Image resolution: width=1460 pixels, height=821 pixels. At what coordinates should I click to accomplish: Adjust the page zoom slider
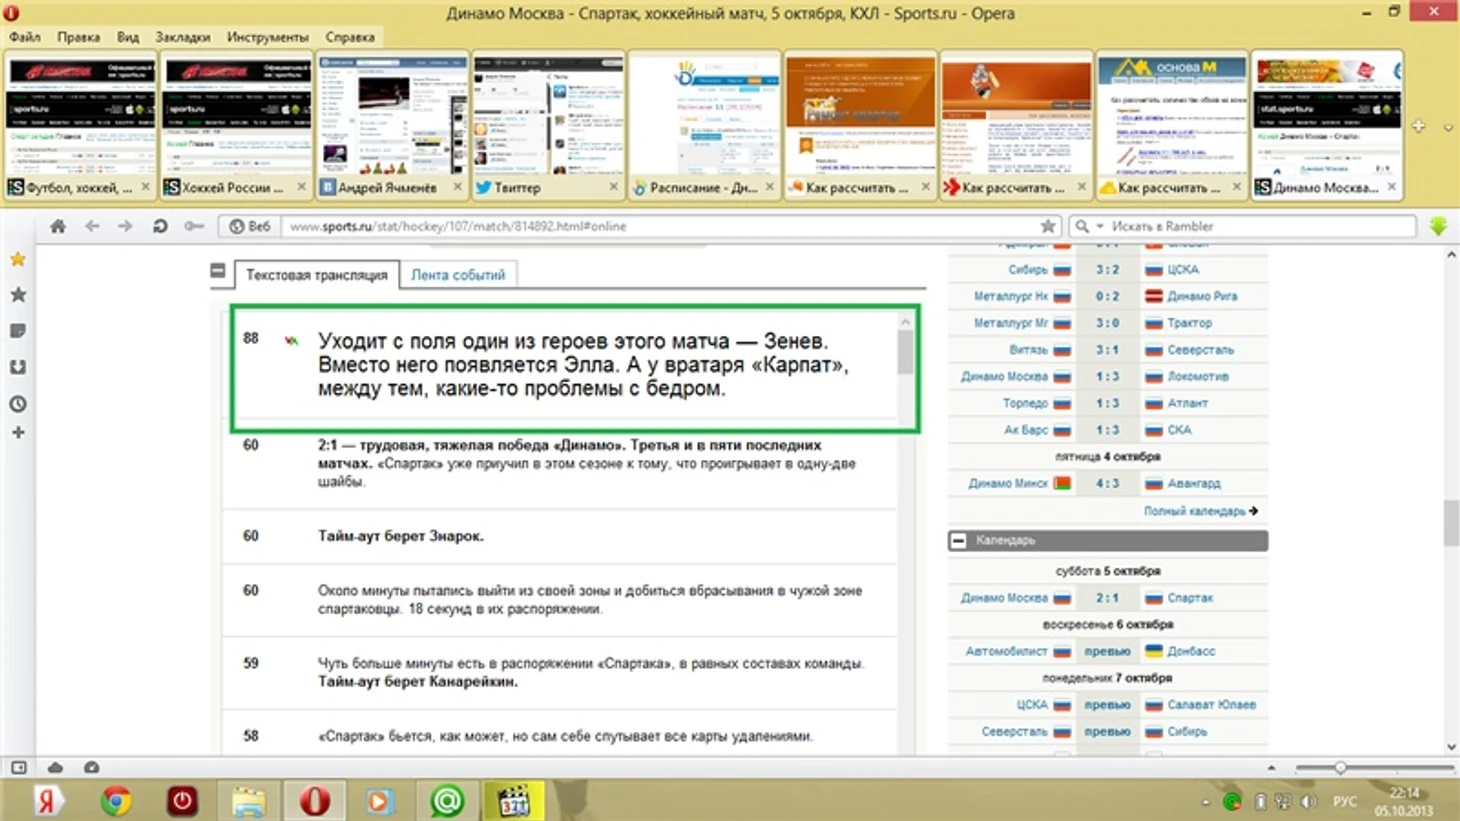tap(1339, 767)
